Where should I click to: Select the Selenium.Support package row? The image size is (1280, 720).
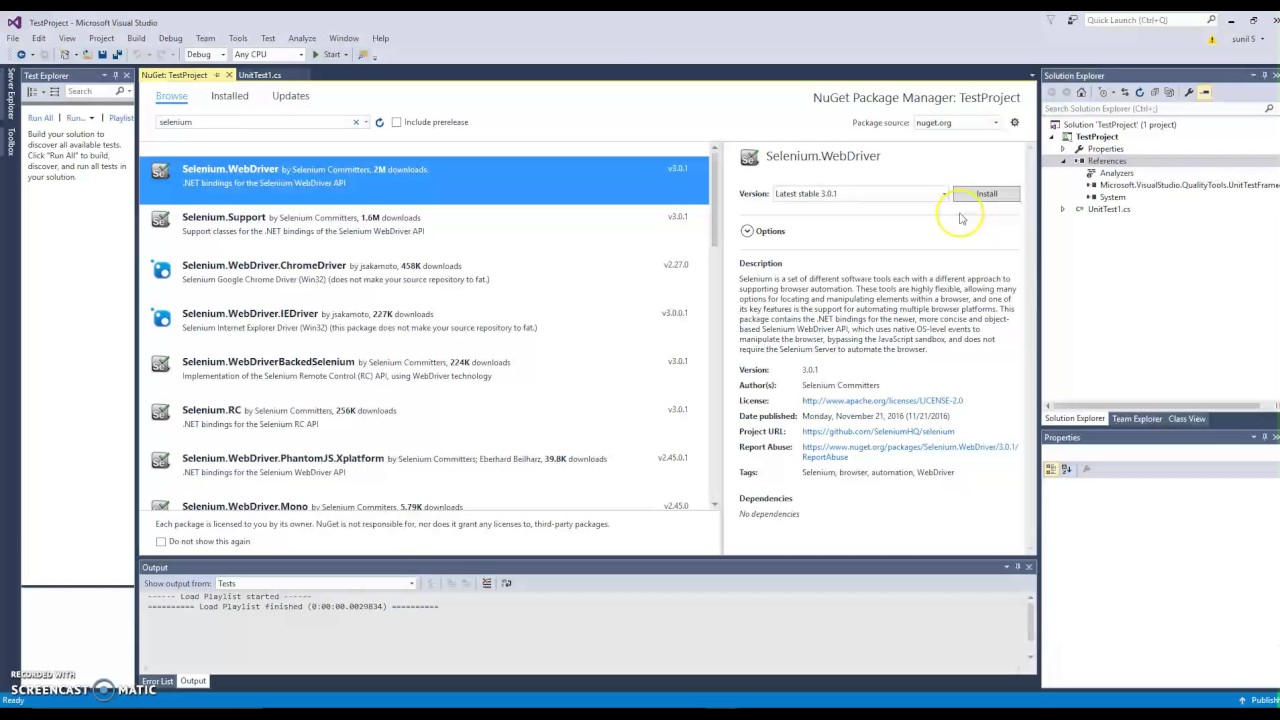(425, 224)
